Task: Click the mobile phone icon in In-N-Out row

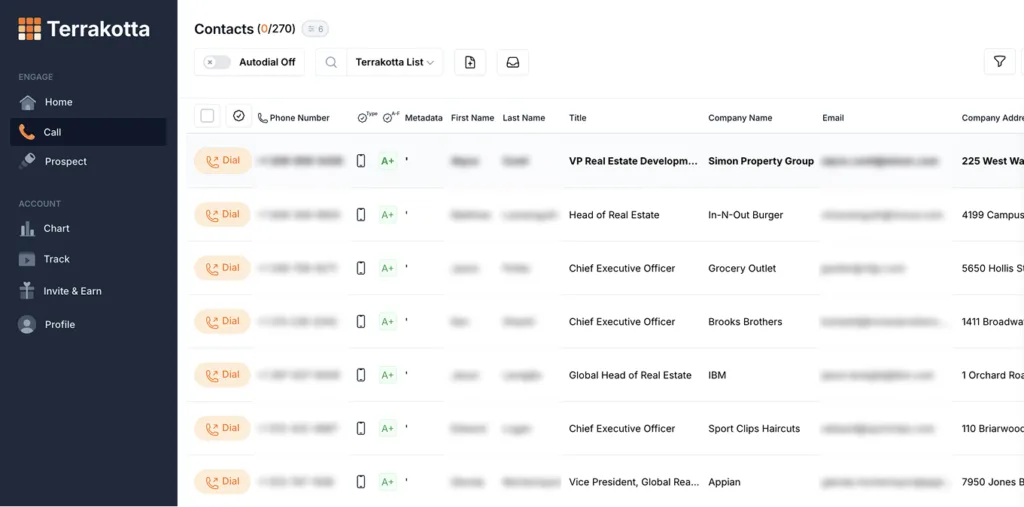Action: [360, 214]
